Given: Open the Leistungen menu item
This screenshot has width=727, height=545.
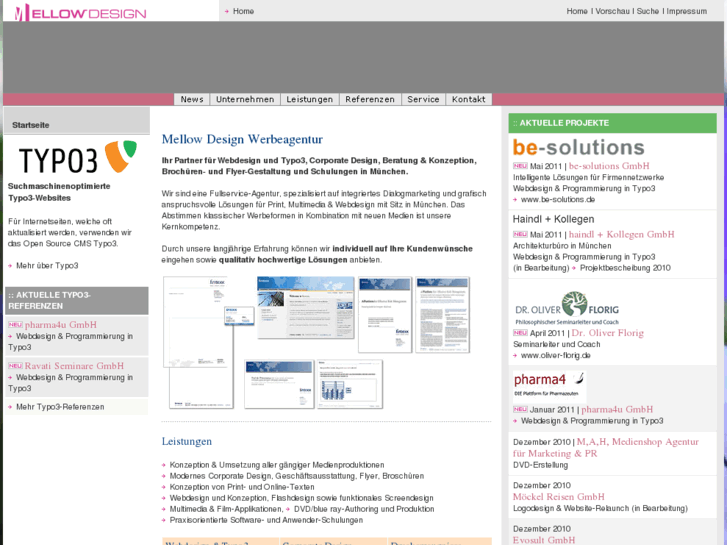Looking at the screenshot, I should point(310,99).
